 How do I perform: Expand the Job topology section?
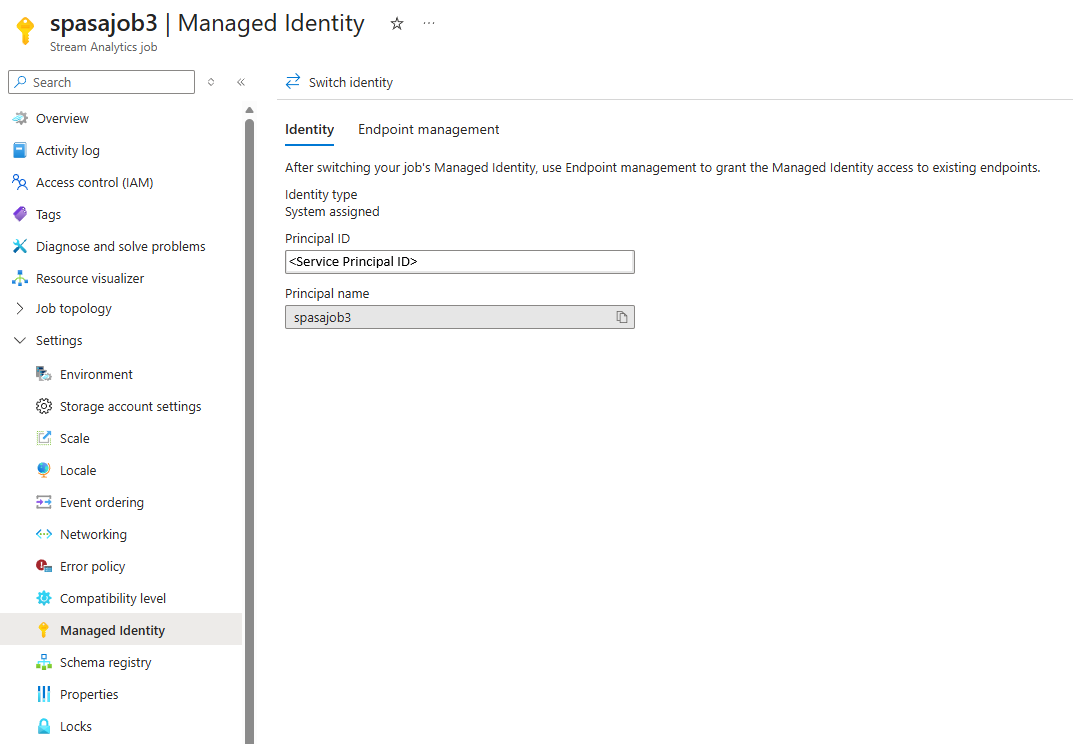click(x=20, y=309)
